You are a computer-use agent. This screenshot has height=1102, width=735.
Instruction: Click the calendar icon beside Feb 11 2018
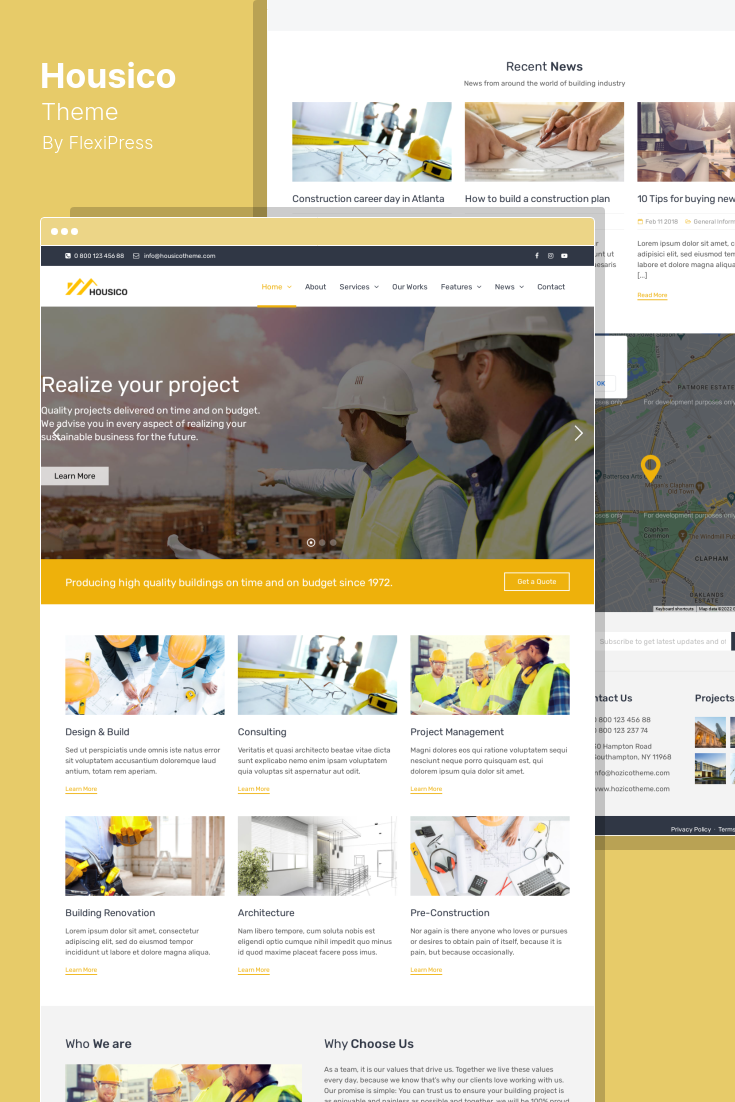(640, 221)
